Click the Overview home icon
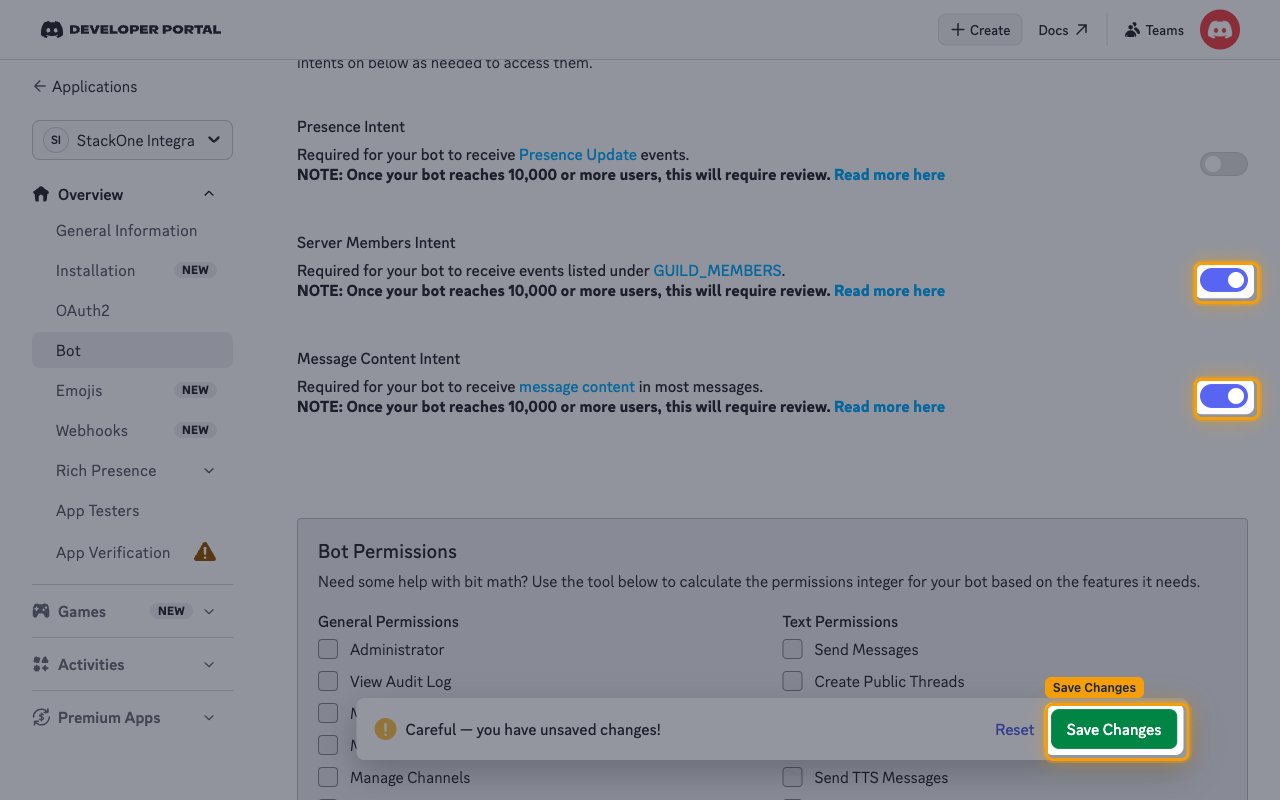1280x800 pixels. coord(41,194)
